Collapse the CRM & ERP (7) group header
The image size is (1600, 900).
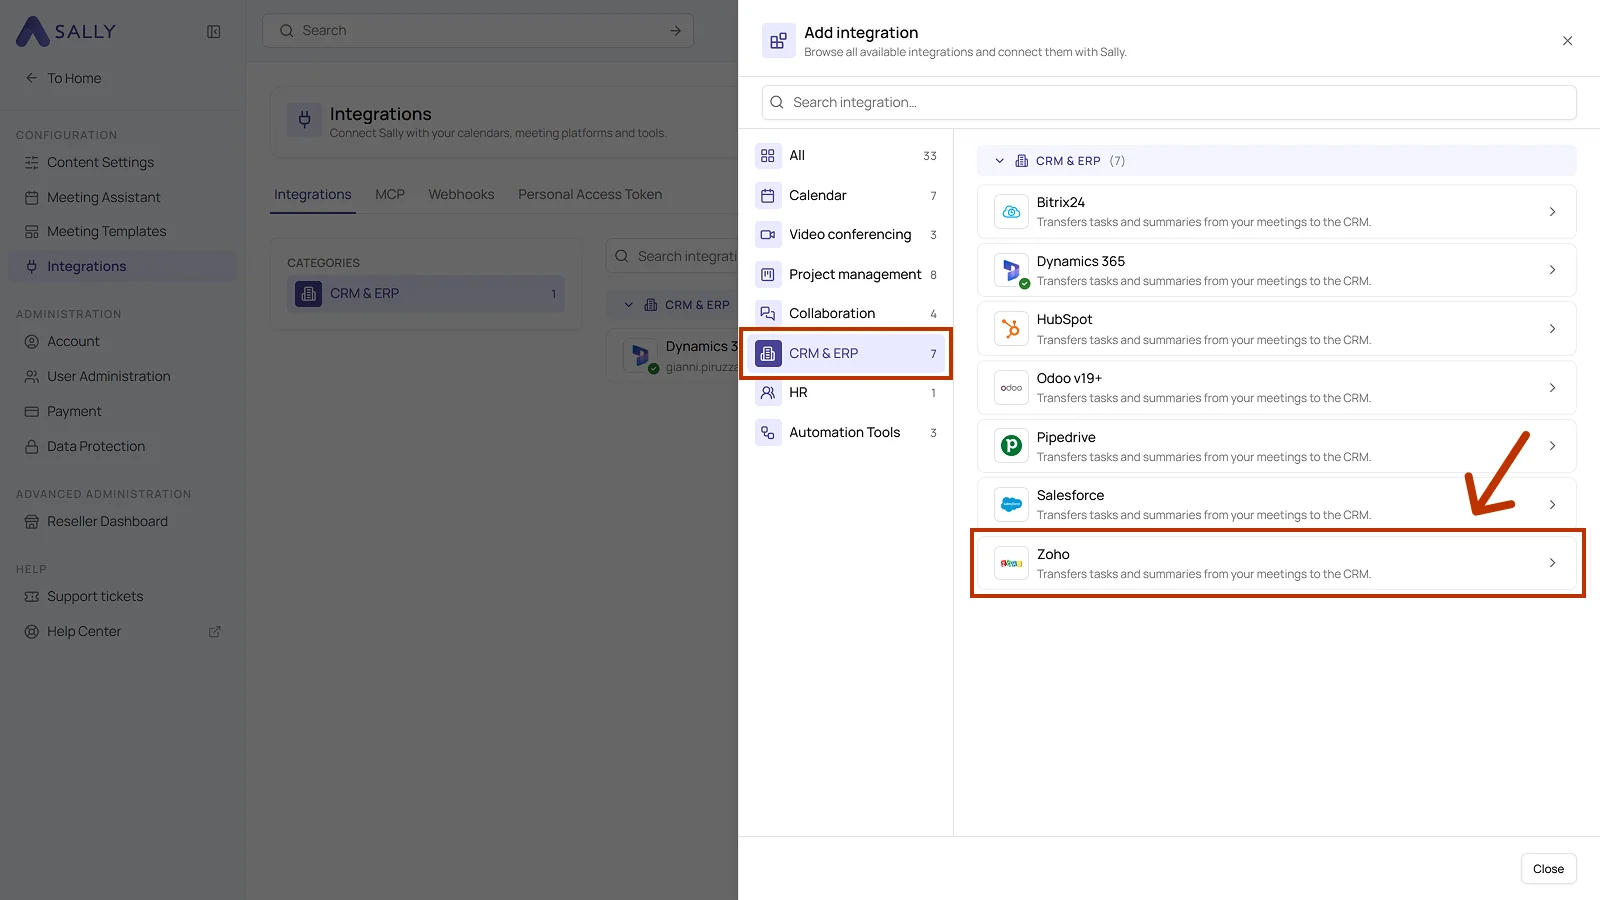[x=1277, y=161]
